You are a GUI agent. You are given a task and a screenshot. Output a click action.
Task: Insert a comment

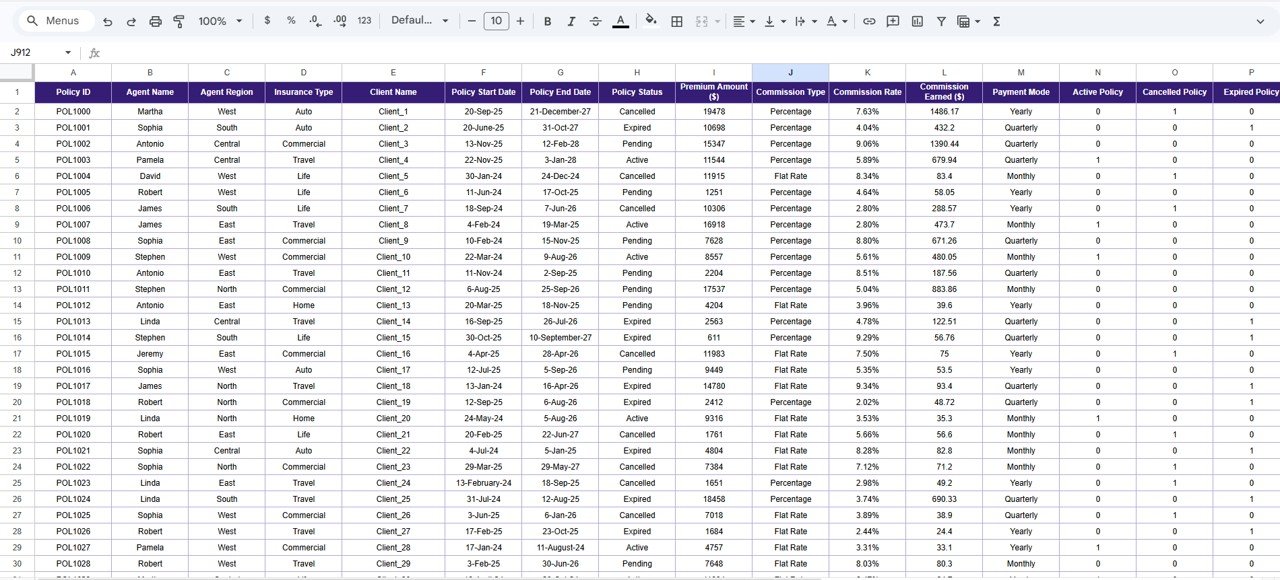(893, 20)
